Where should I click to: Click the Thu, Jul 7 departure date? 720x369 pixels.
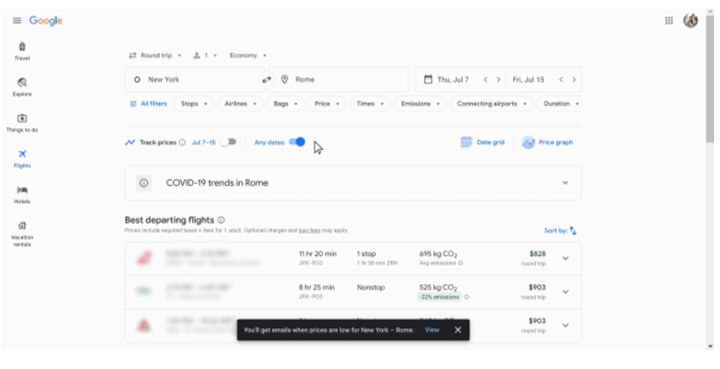[453, 79]
